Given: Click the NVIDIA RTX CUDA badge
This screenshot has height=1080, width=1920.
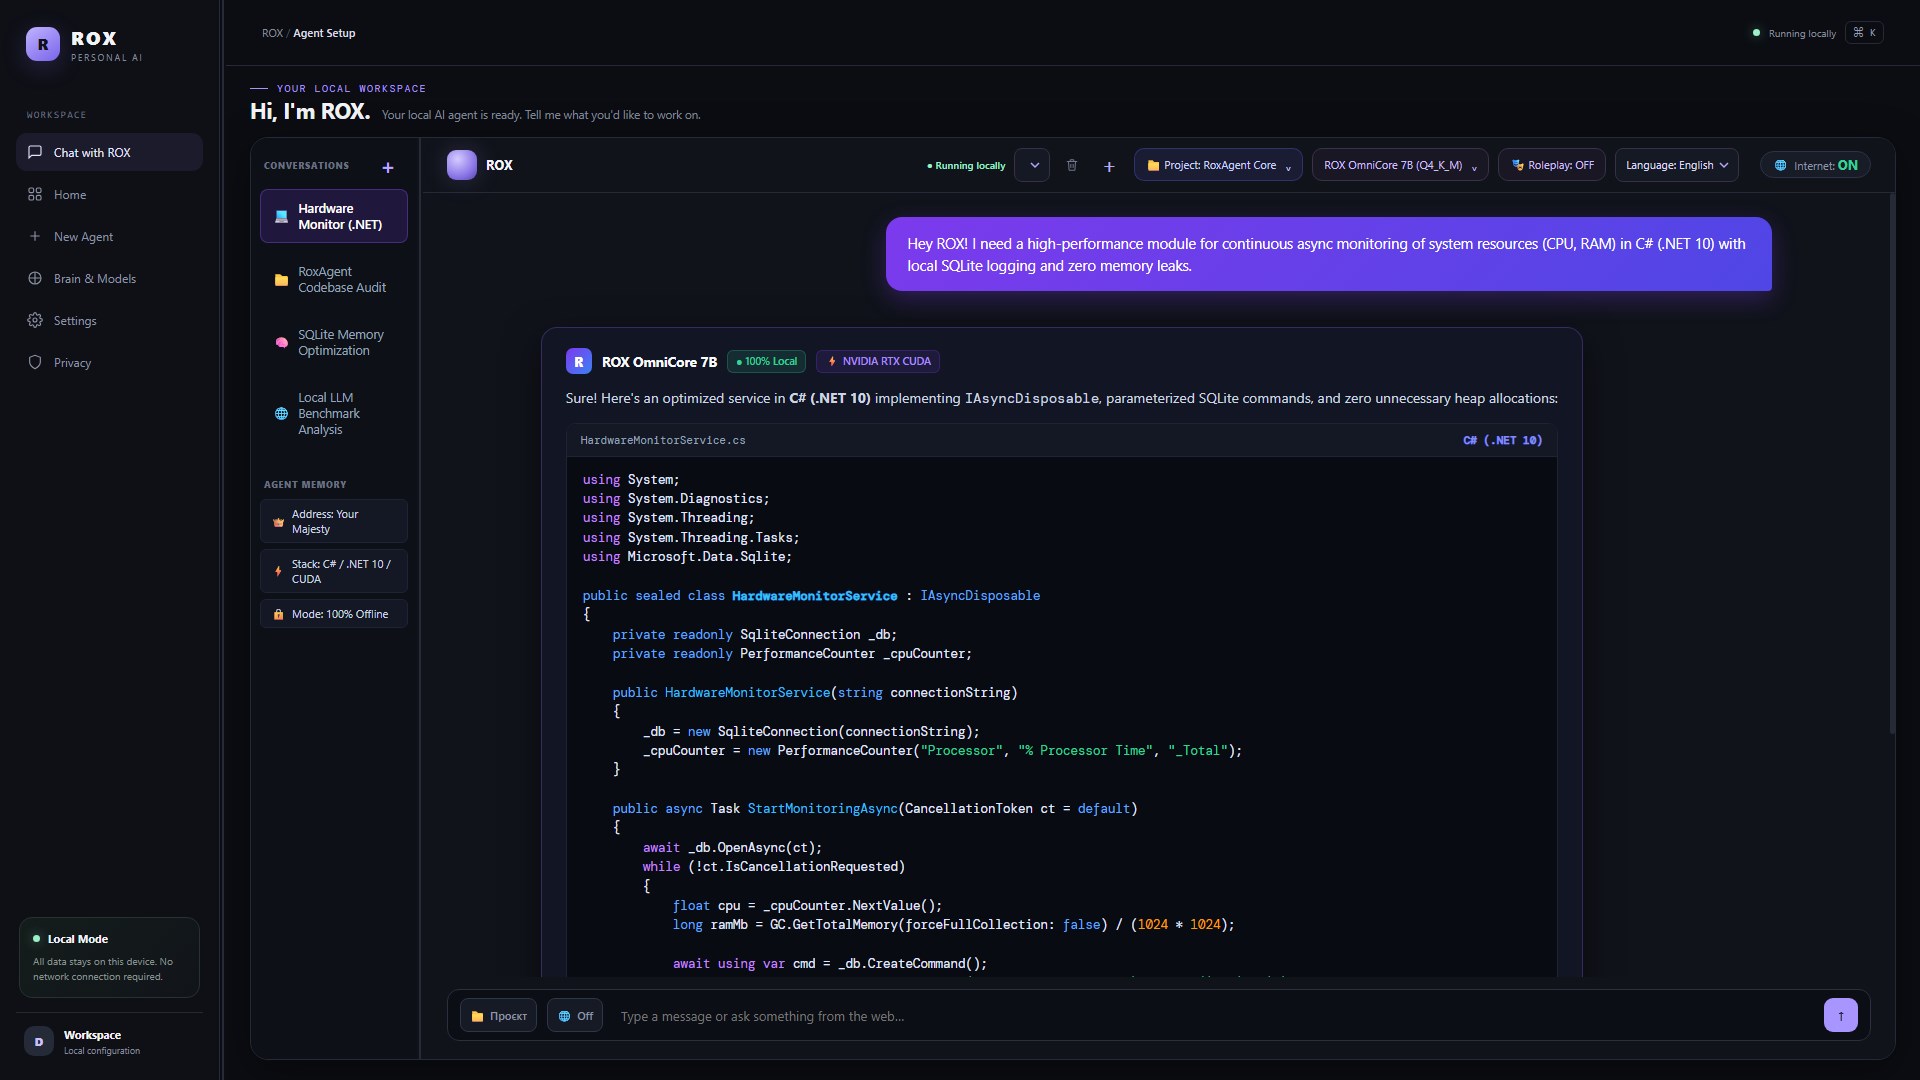Looking at the screenshot, I should coord(878,362).
